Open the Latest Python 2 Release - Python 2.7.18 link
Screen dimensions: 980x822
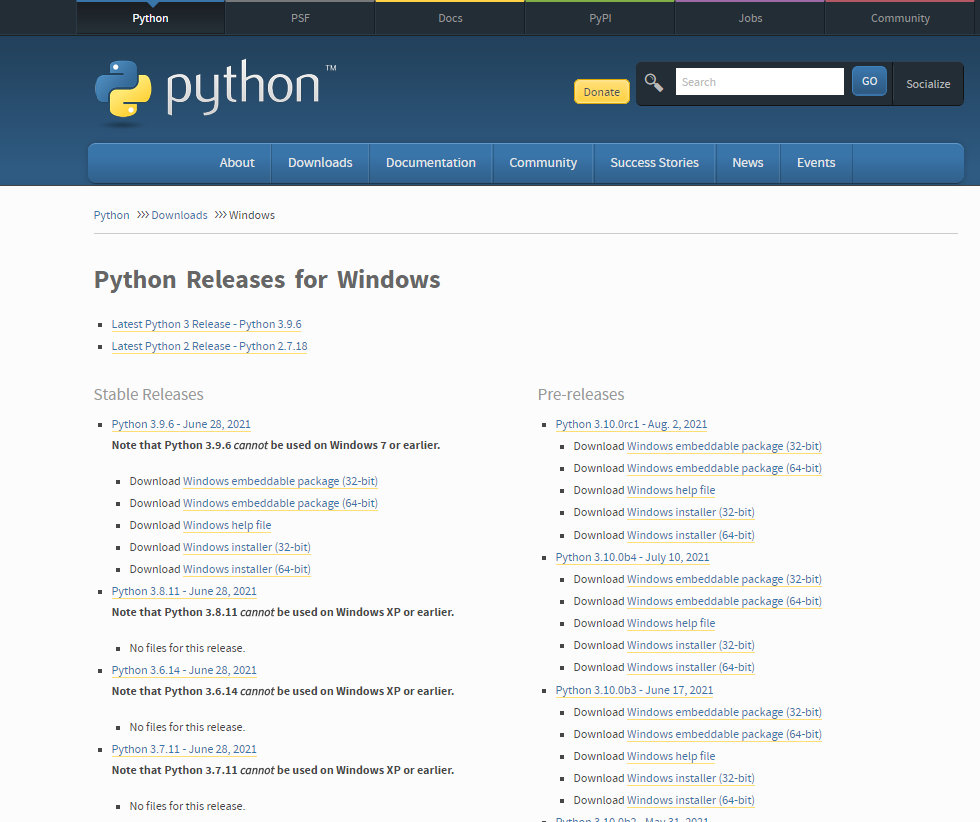point(209,346)
